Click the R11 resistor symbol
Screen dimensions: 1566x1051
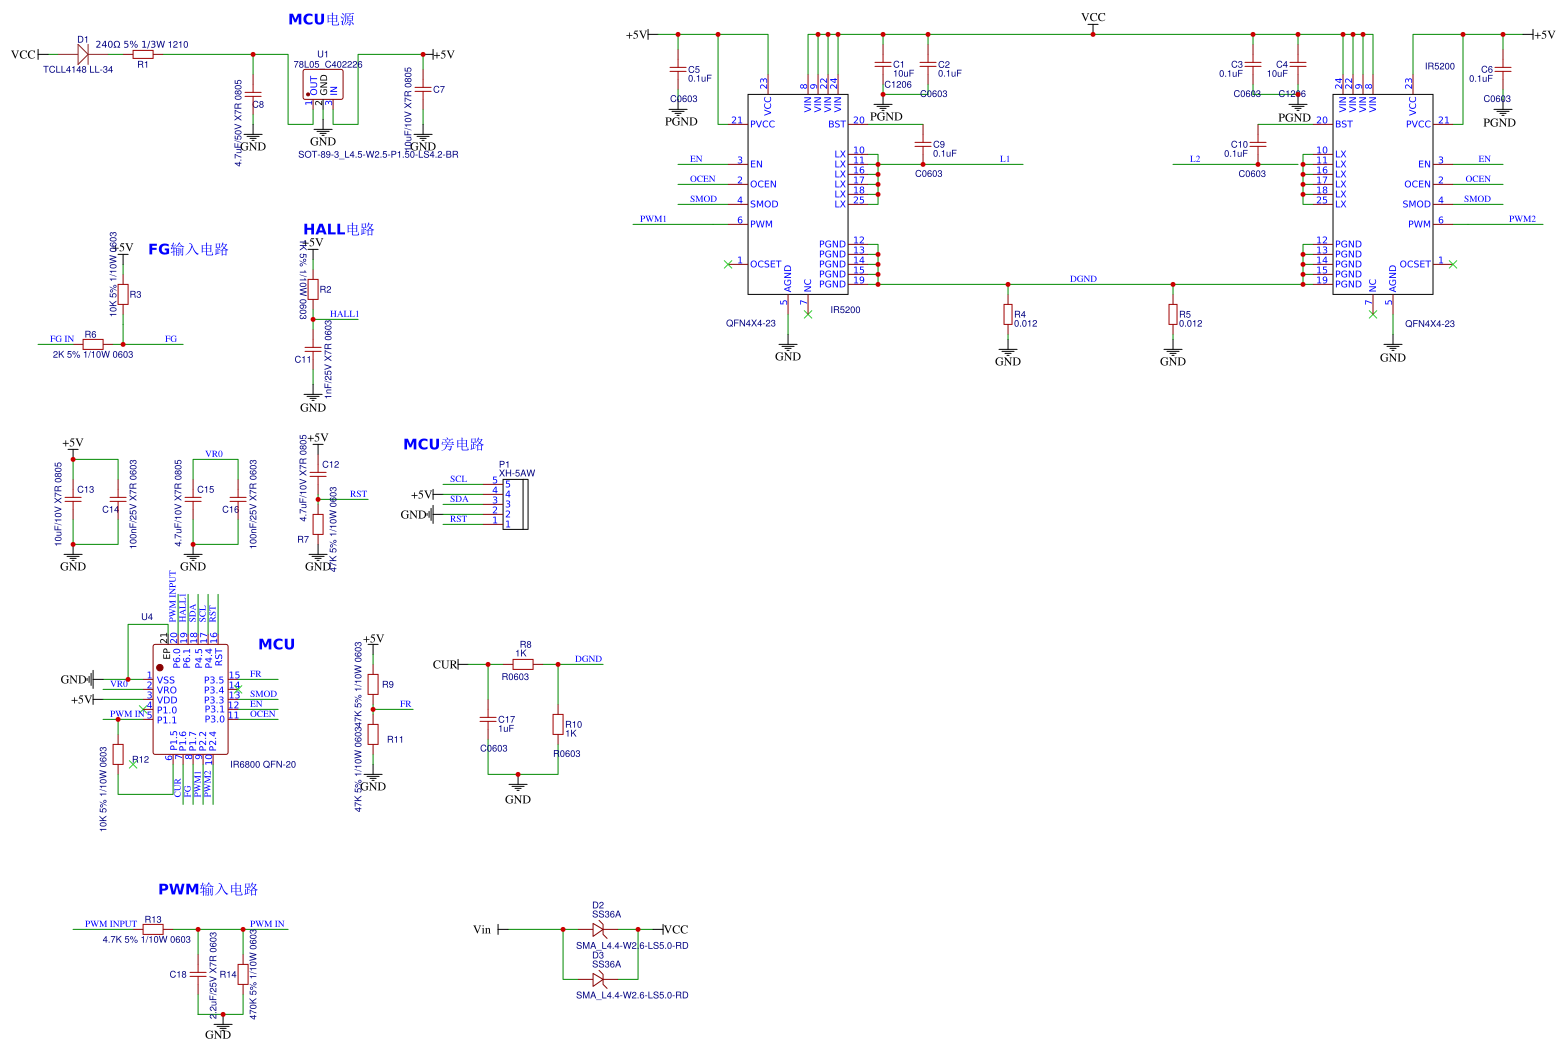373,735
